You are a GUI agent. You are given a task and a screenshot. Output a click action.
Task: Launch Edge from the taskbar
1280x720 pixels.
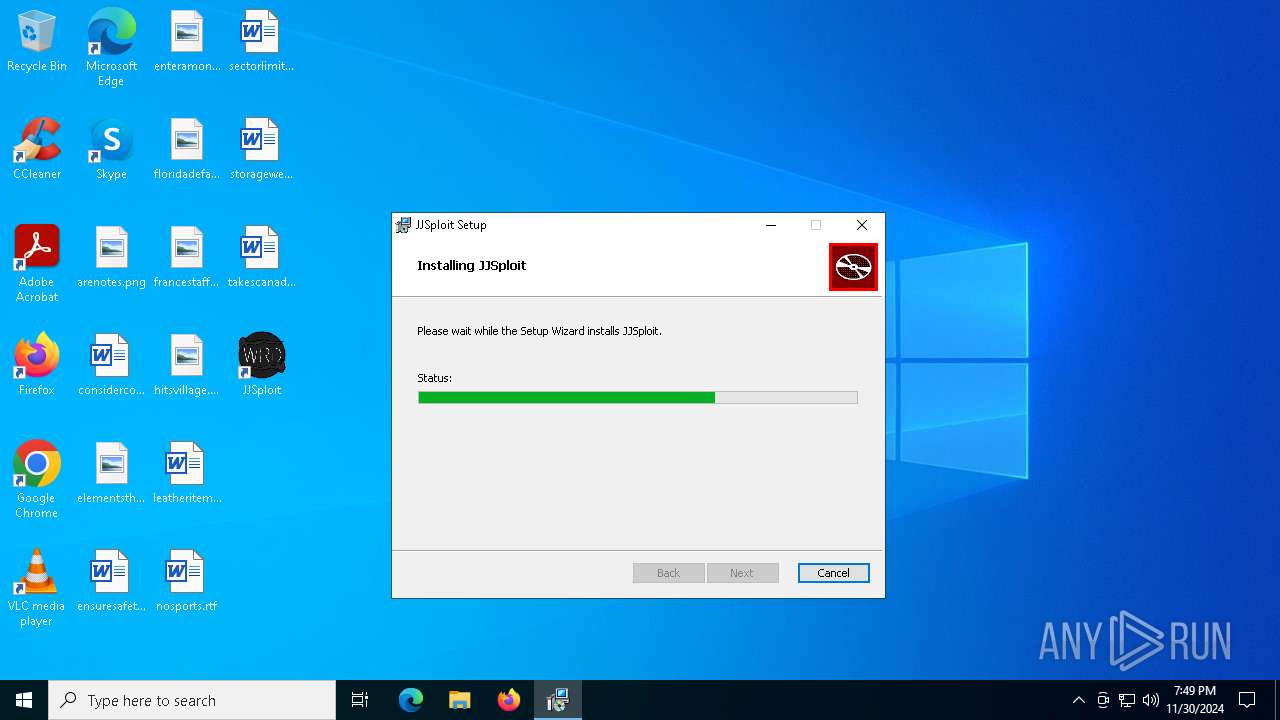pos(411,700)
